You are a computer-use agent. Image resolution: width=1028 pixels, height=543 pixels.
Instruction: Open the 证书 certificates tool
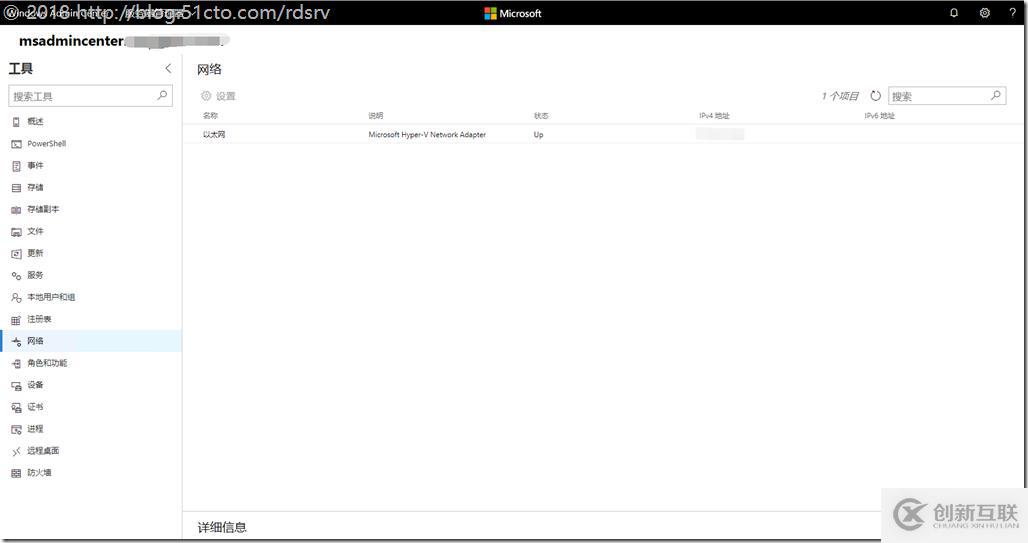click(35, 407)
